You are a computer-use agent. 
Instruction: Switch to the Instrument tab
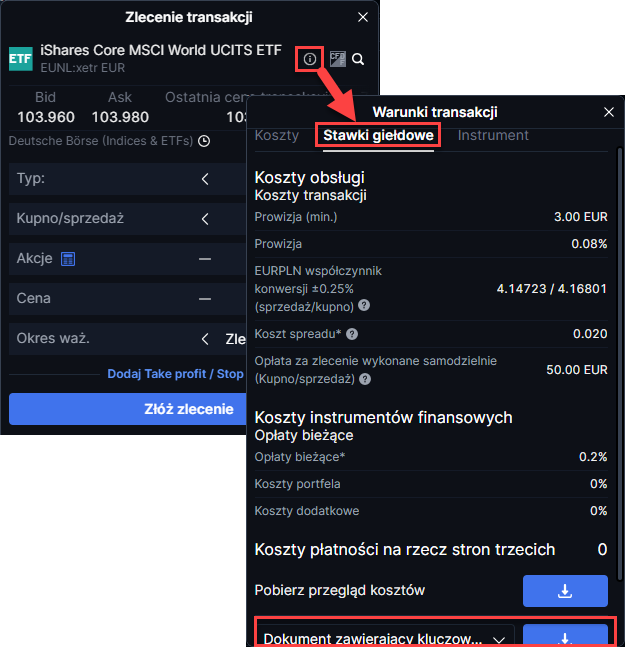click(493, 135)
